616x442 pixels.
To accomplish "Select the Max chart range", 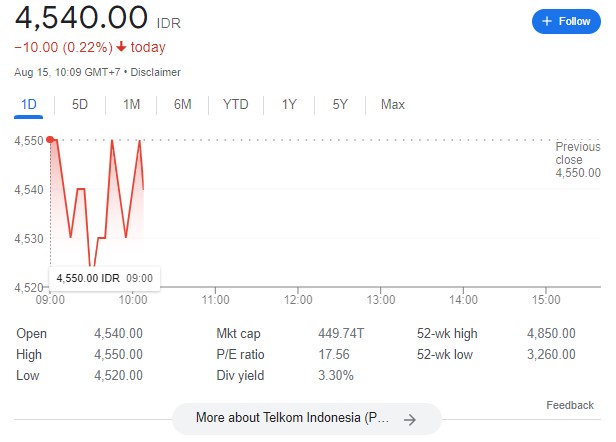I will [x=393, y=105].
